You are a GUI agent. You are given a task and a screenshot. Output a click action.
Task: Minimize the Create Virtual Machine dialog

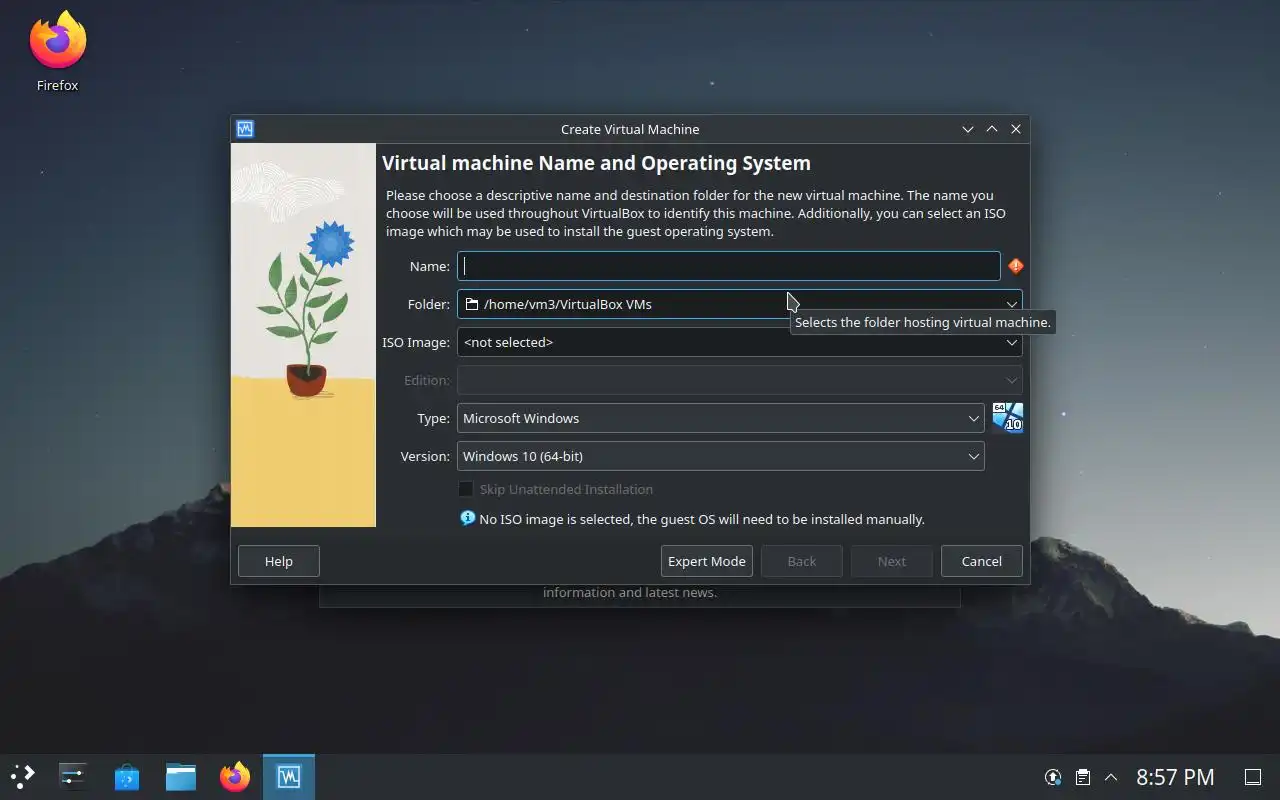(x=968, y=129)
